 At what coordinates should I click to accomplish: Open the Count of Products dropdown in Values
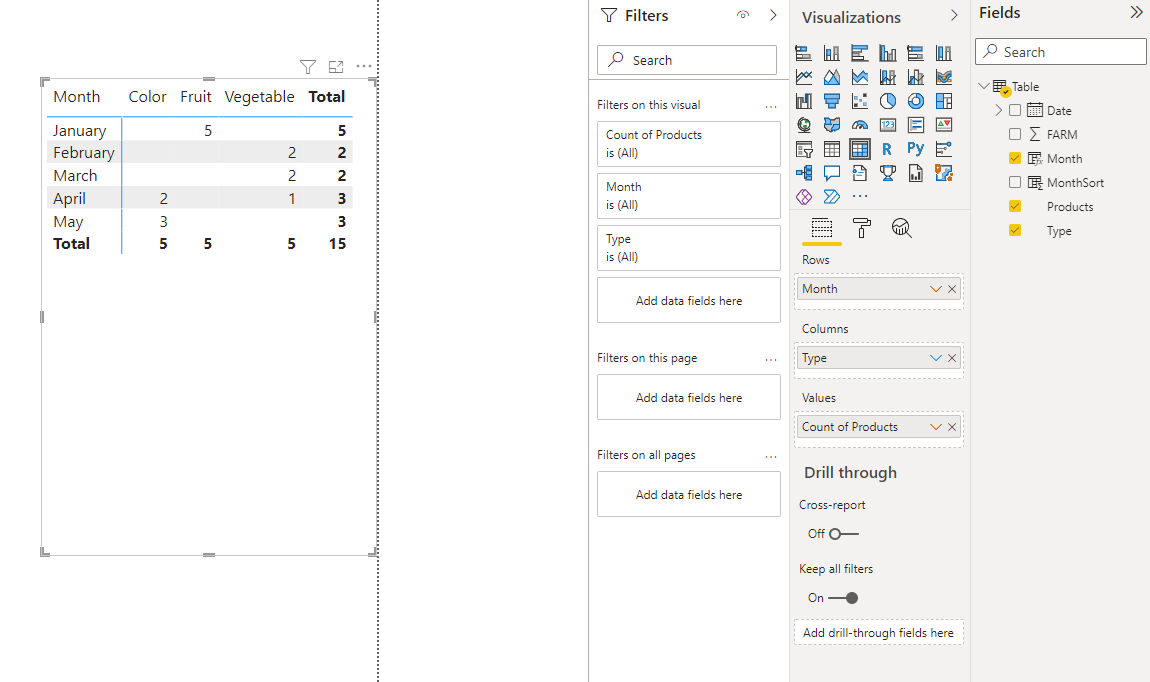935,427
